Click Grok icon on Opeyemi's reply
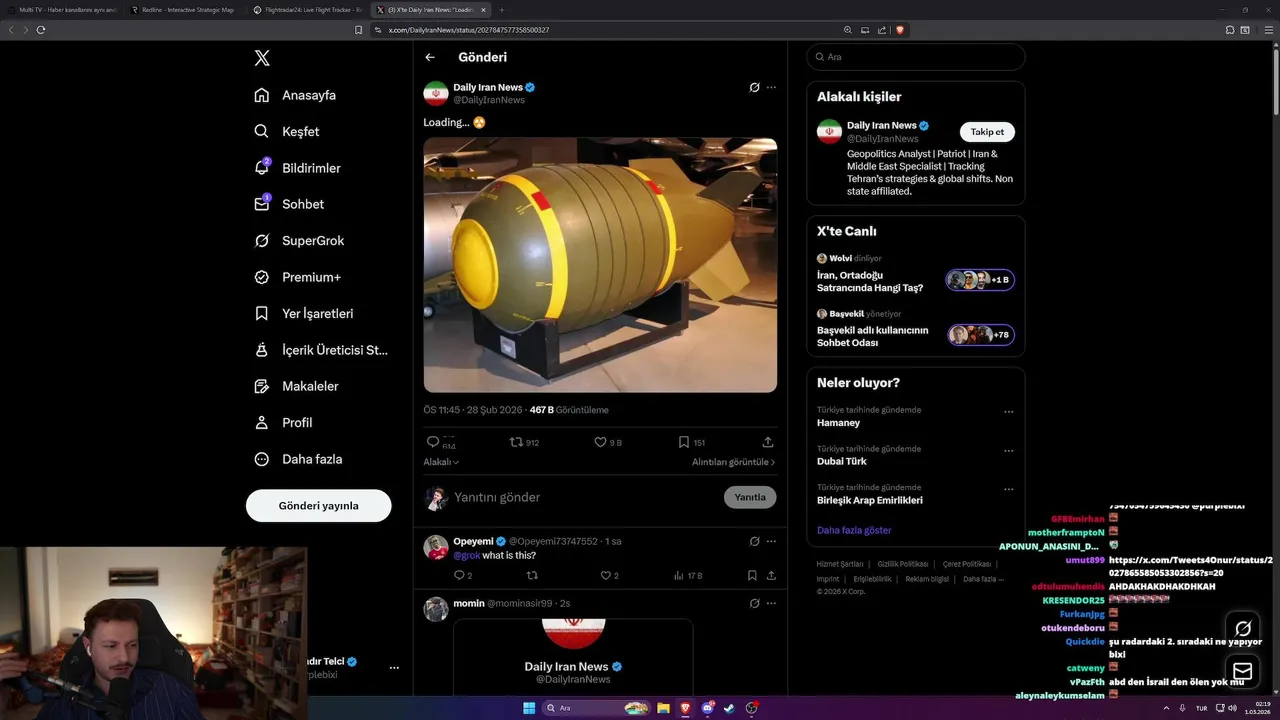Viewport: 1280px width, 720px height. 755,541
